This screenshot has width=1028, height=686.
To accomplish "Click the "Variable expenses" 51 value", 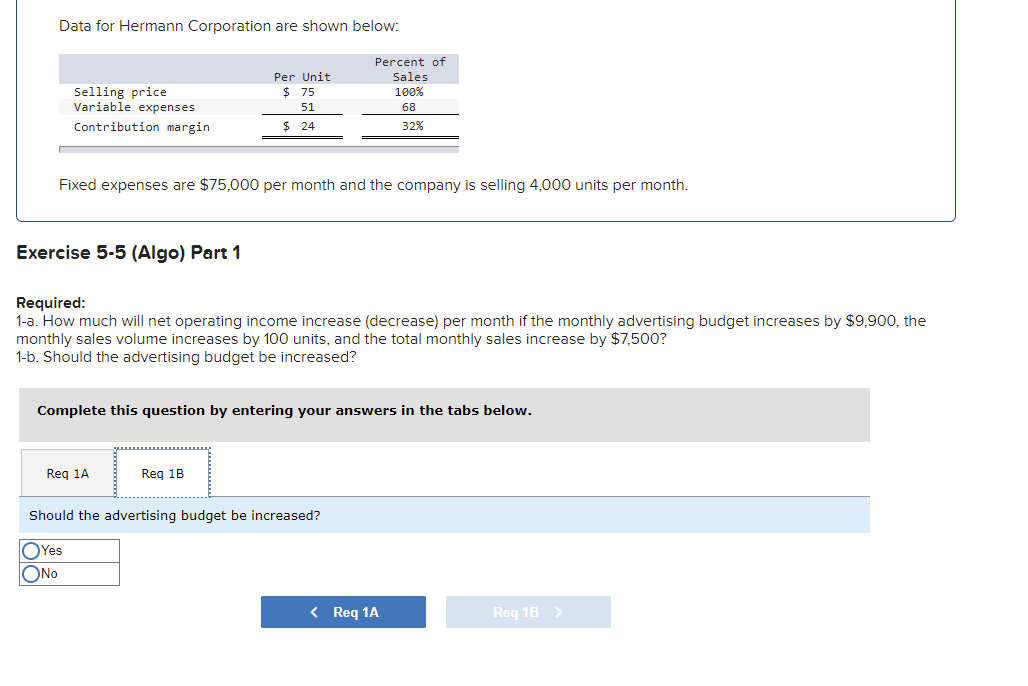I will (307, 106).
